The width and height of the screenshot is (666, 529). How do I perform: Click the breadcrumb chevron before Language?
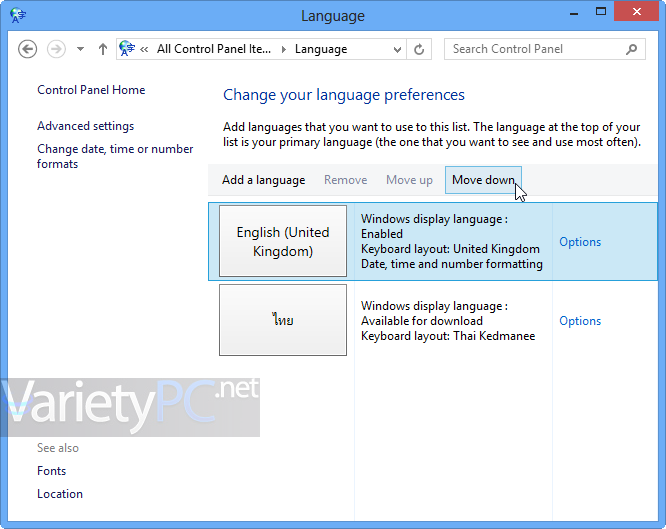pos(283,49)
